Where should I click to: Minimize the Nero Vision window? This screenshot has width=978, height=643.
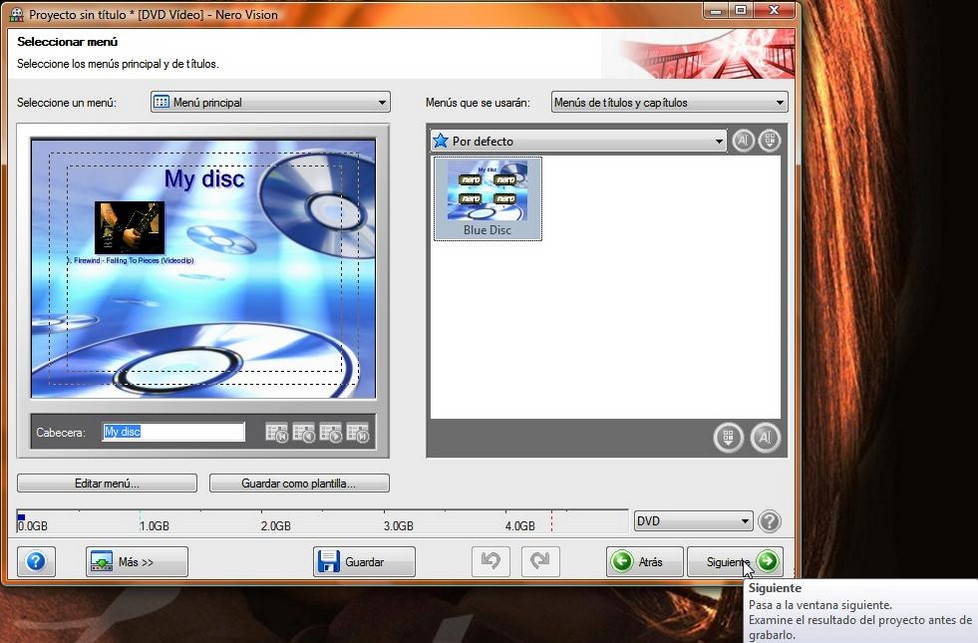(x=716, y=11)
